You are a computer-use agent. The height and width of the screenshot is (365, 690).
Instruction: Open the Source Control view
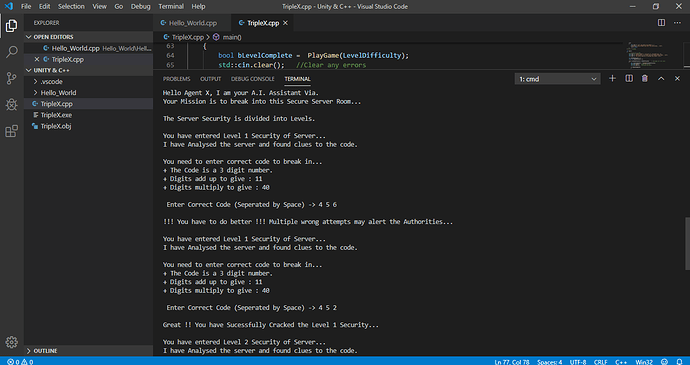11,78
